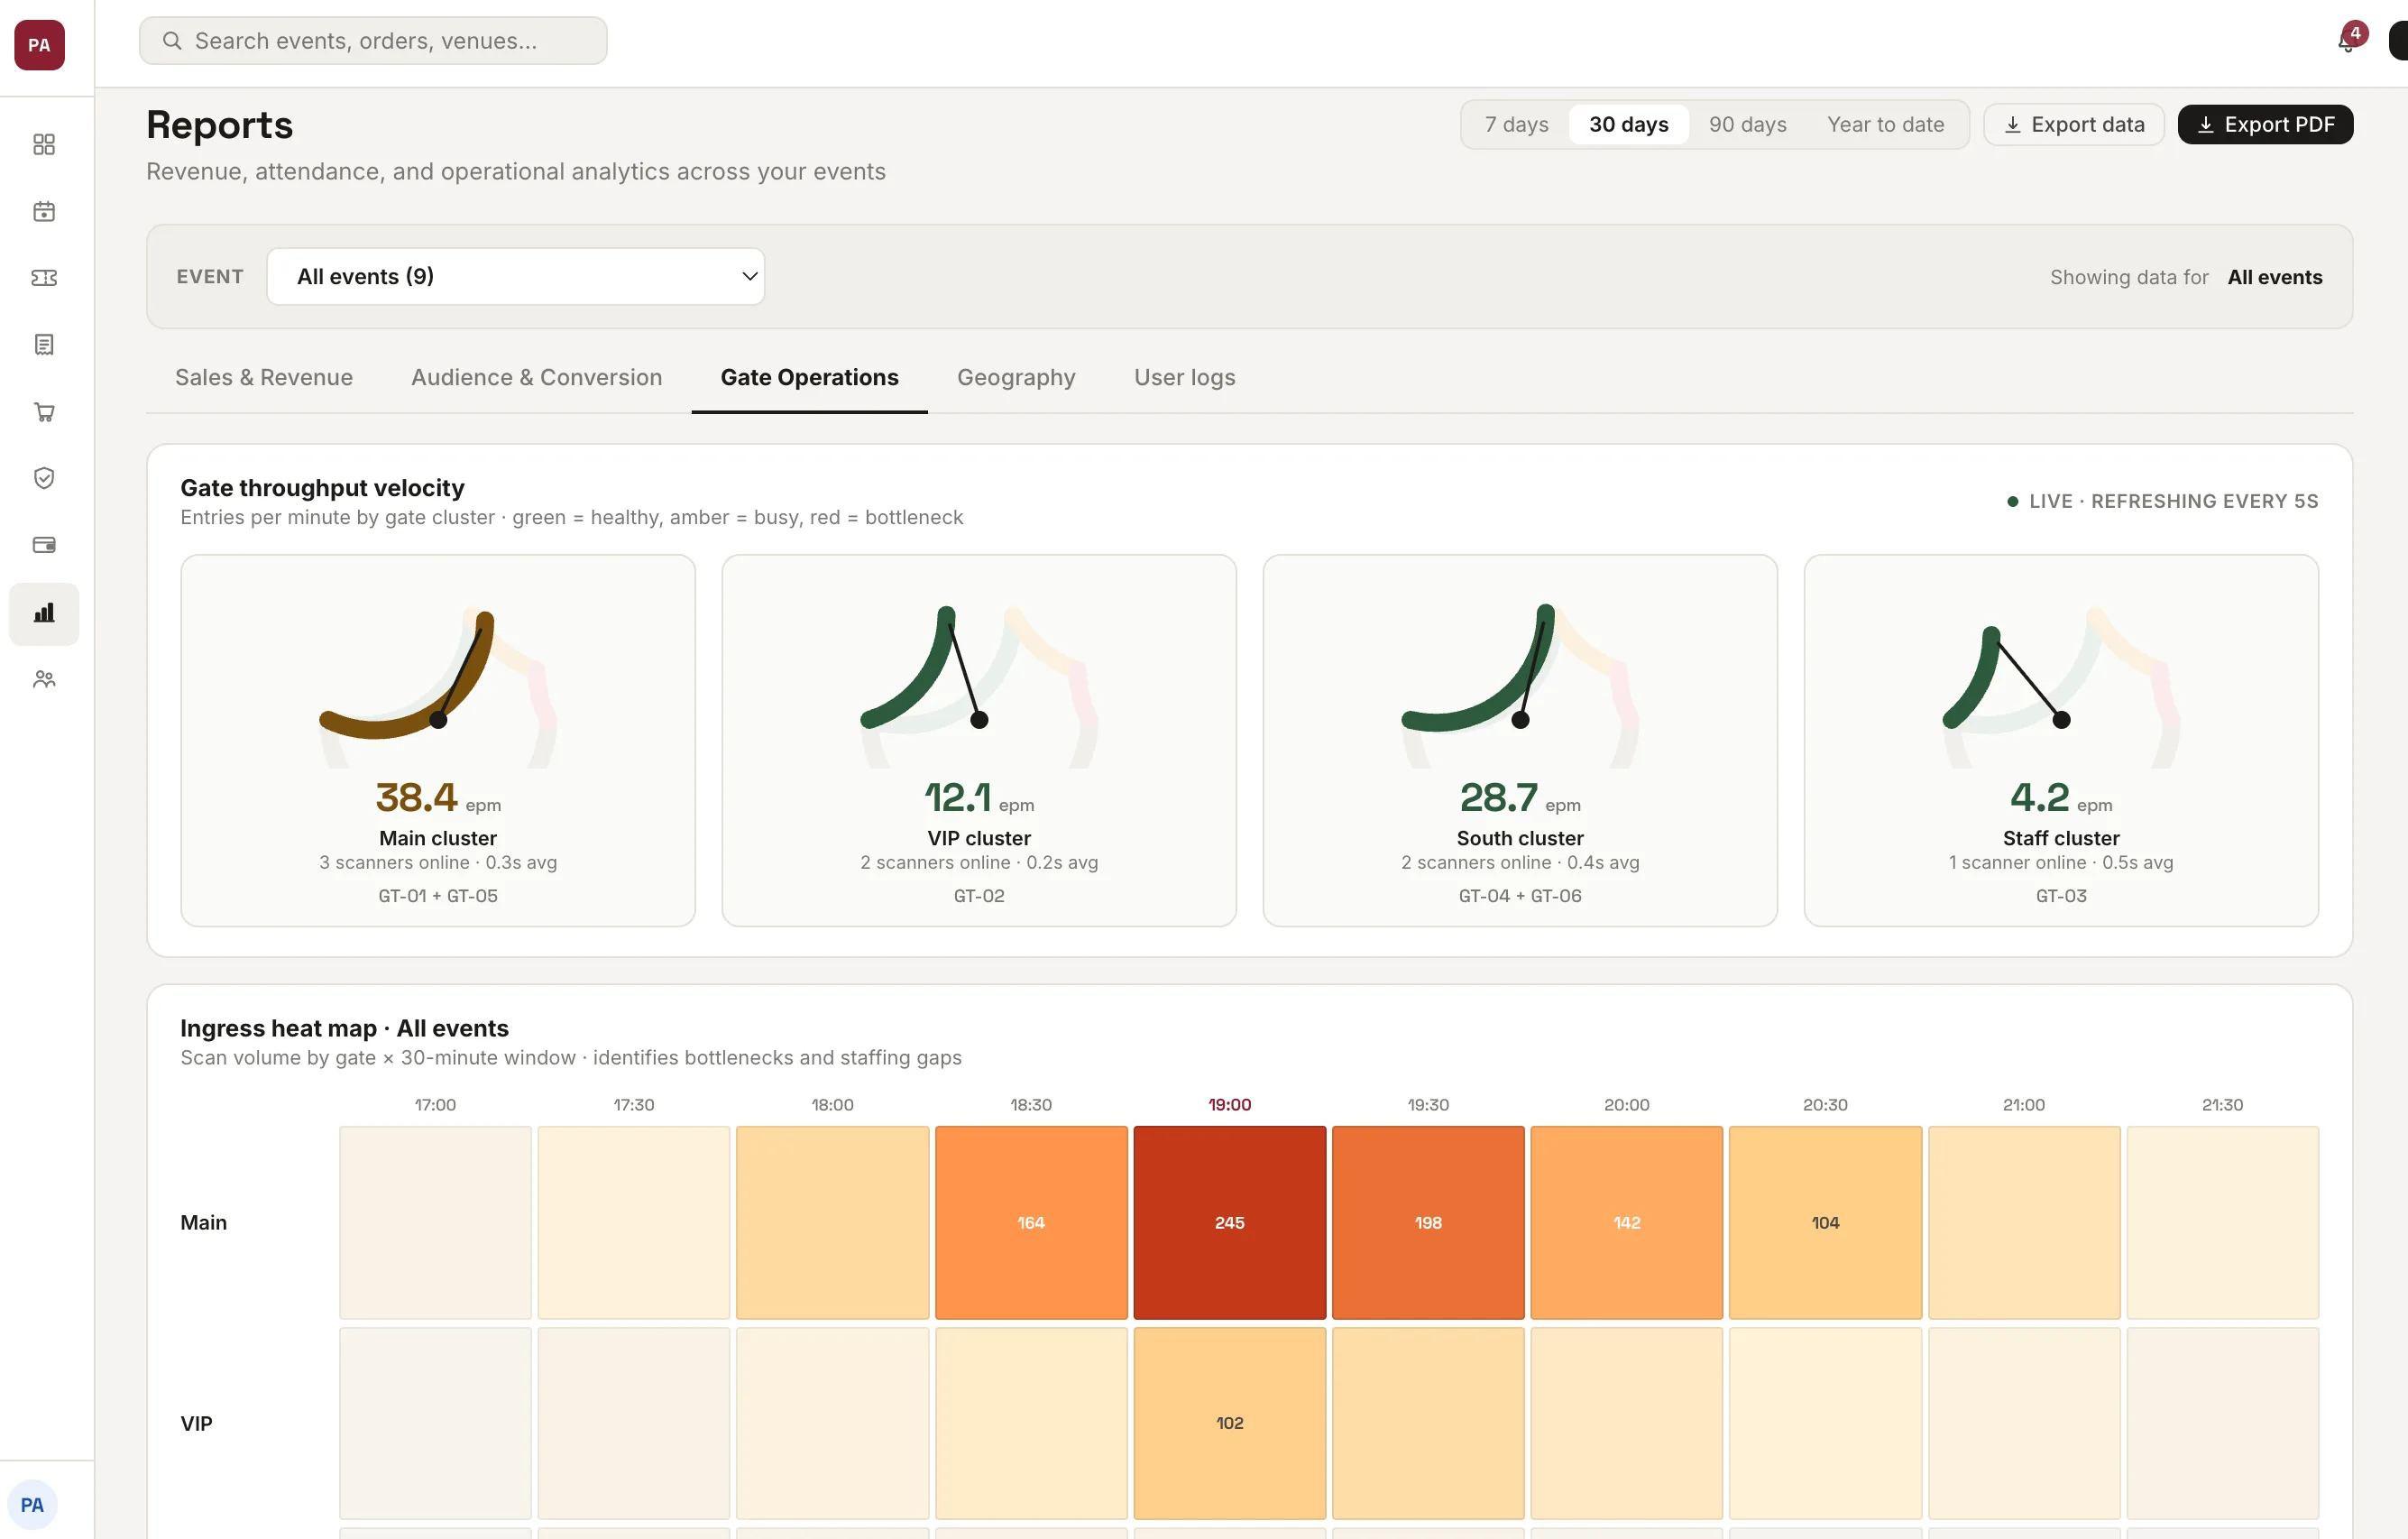Viewport: 2408px width, 1539px height.
Task: Click the 12.1 epm value
Action: point(979,797)
